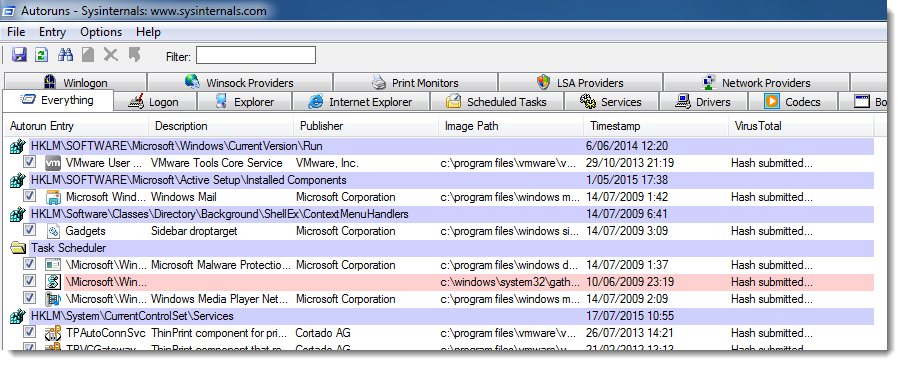Viewport: 902px width, 365px height.
Task: Click the TPAutoConnSvc service icon
Action: tap(53, 333)
